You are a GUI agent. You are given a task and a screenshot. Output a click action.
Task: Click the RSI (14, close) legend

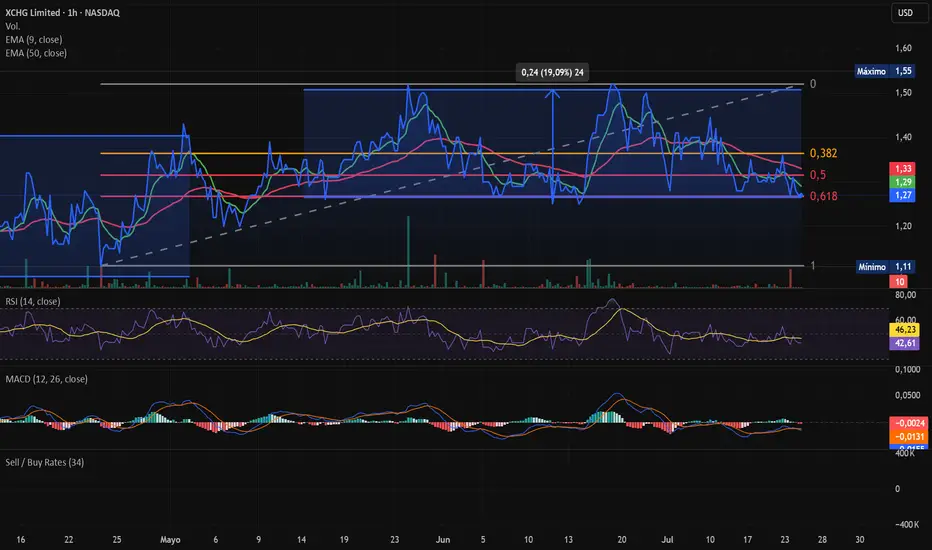point(33,301)
